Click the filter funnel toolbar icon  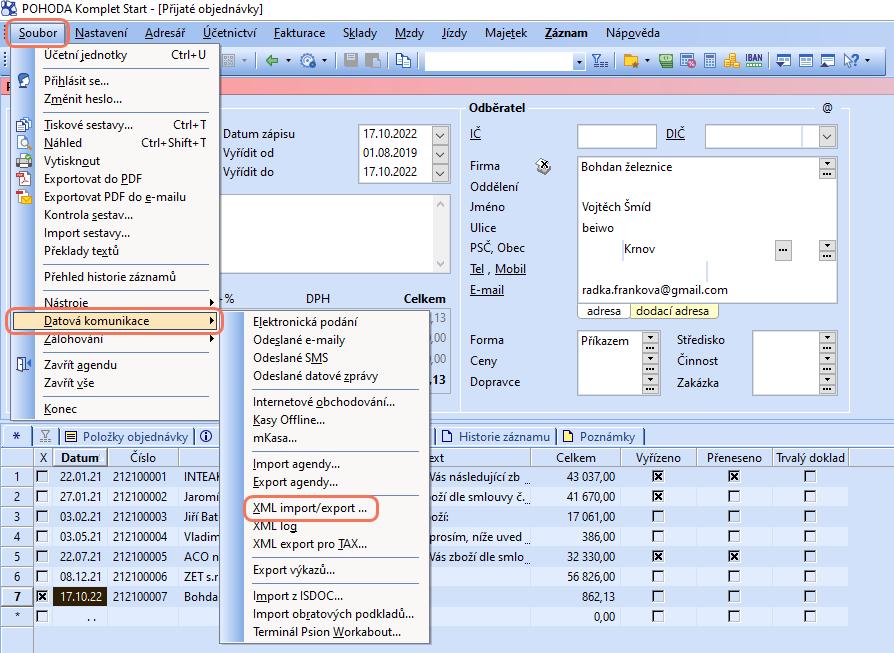tap(600, 60)
